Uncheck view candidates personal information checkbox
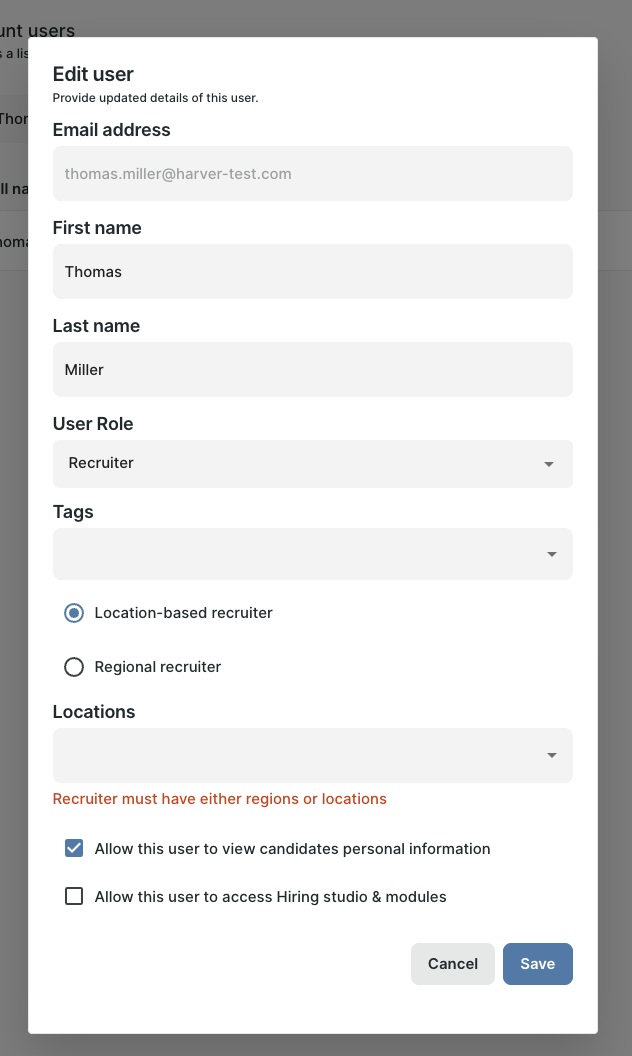 (74, 849)
